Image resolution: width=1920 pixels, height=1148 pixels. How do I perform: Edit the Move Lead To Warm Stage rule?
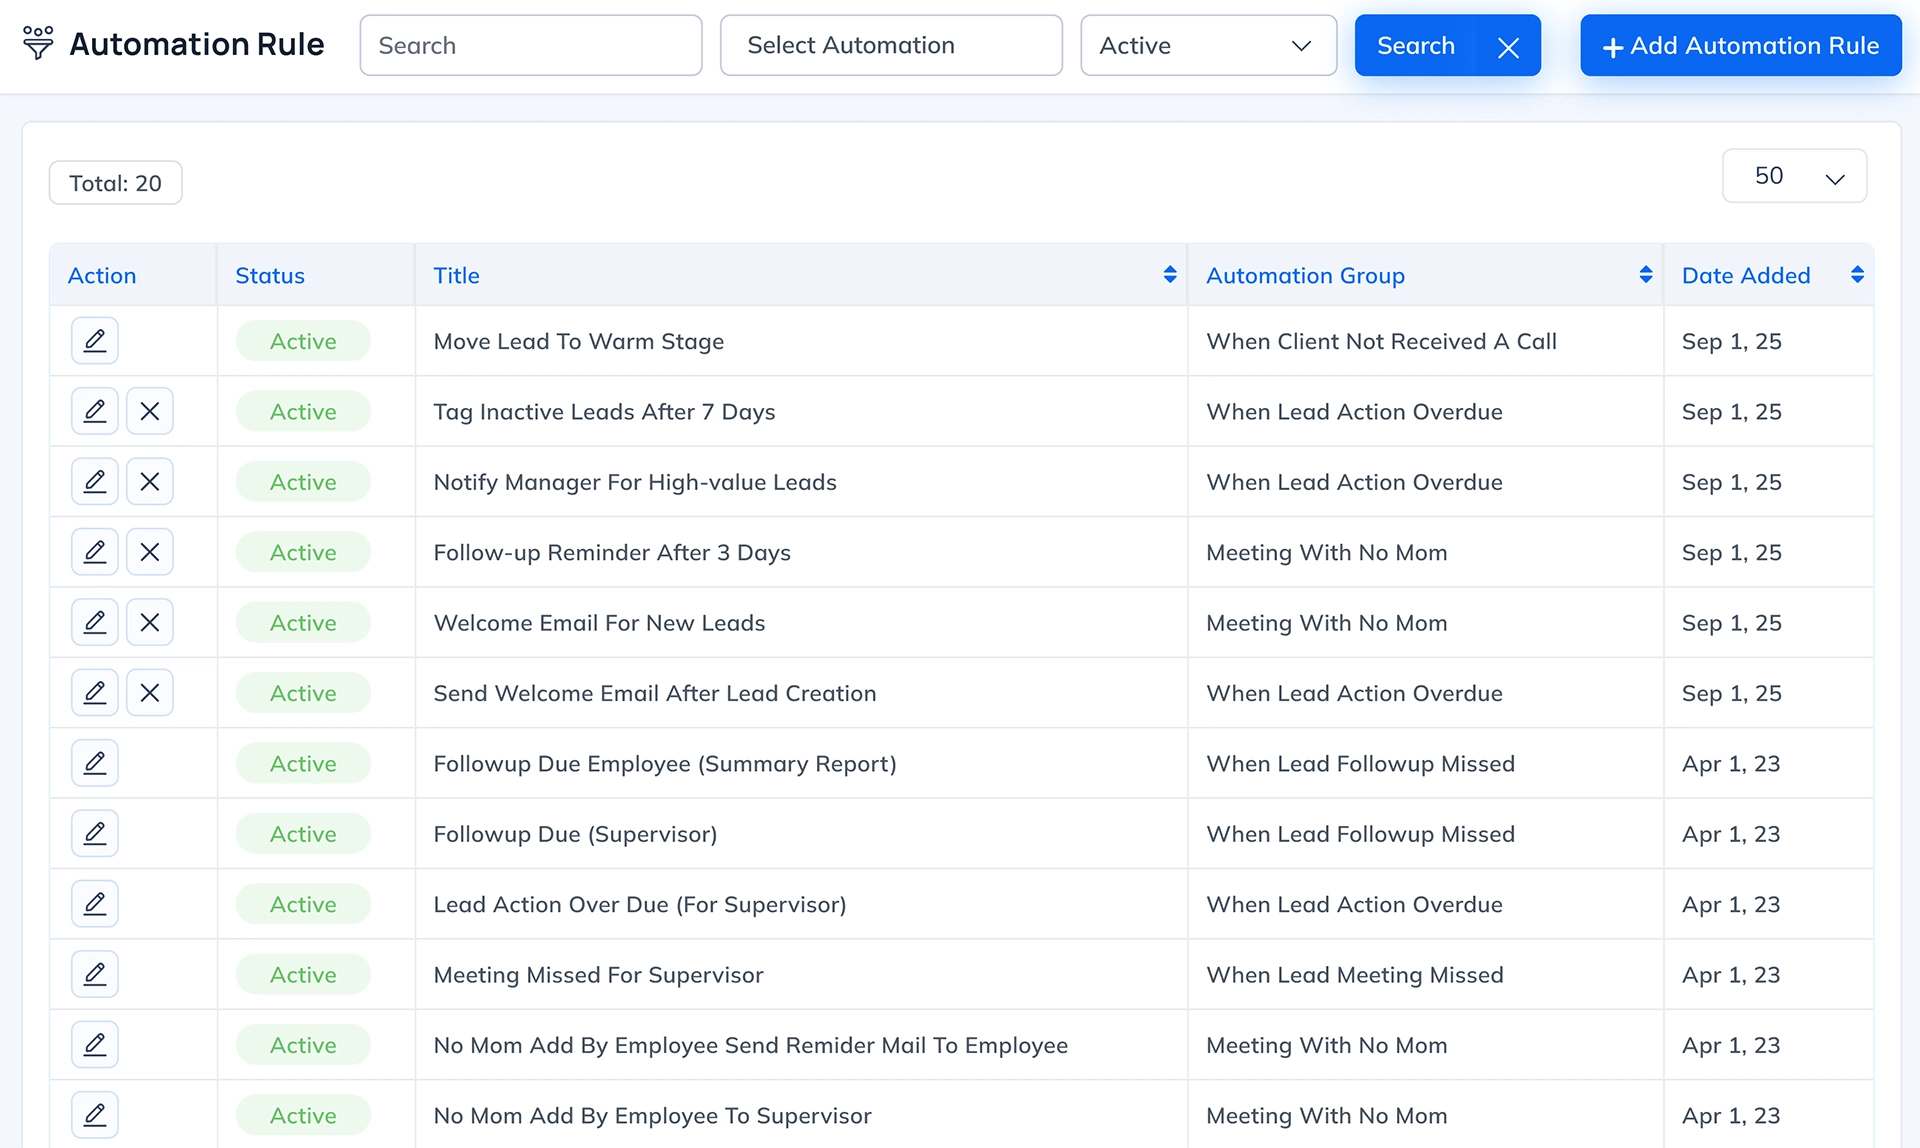pyautogui.click(x=95, y=341)
